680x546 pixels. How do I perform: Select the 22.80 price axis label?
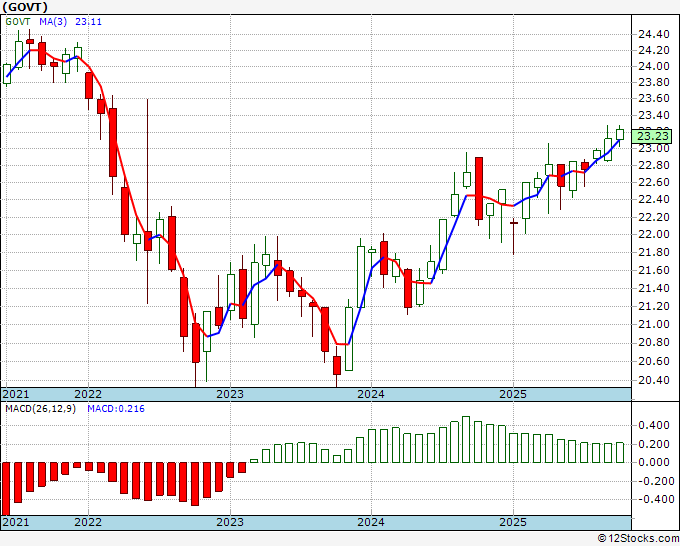[654, 165]
